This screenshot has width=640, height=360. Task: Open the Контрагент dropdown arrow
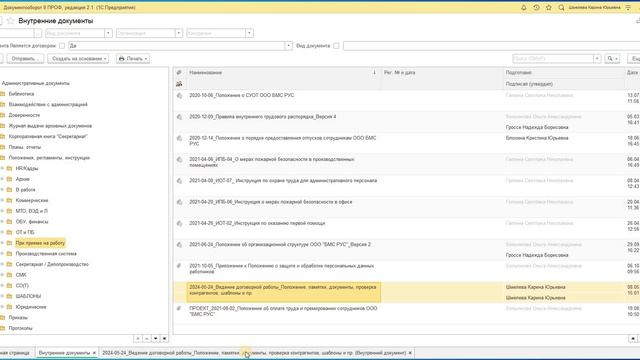pyautogui.click(x=249, y=33)
